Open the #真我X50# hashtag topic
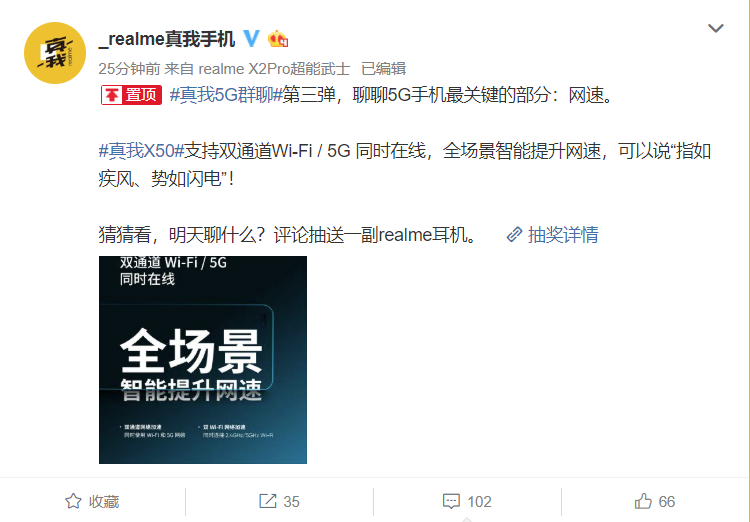Screen dimensions: 750x522 tap(142, 151)
